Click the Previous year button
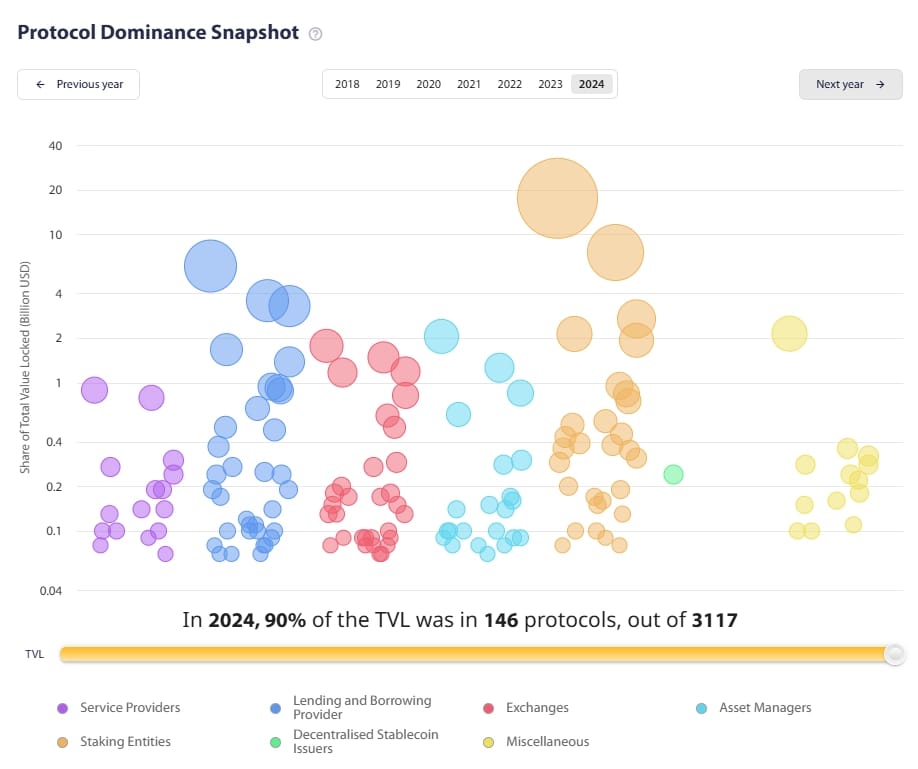The image size is (918, 769). point(77,85)
